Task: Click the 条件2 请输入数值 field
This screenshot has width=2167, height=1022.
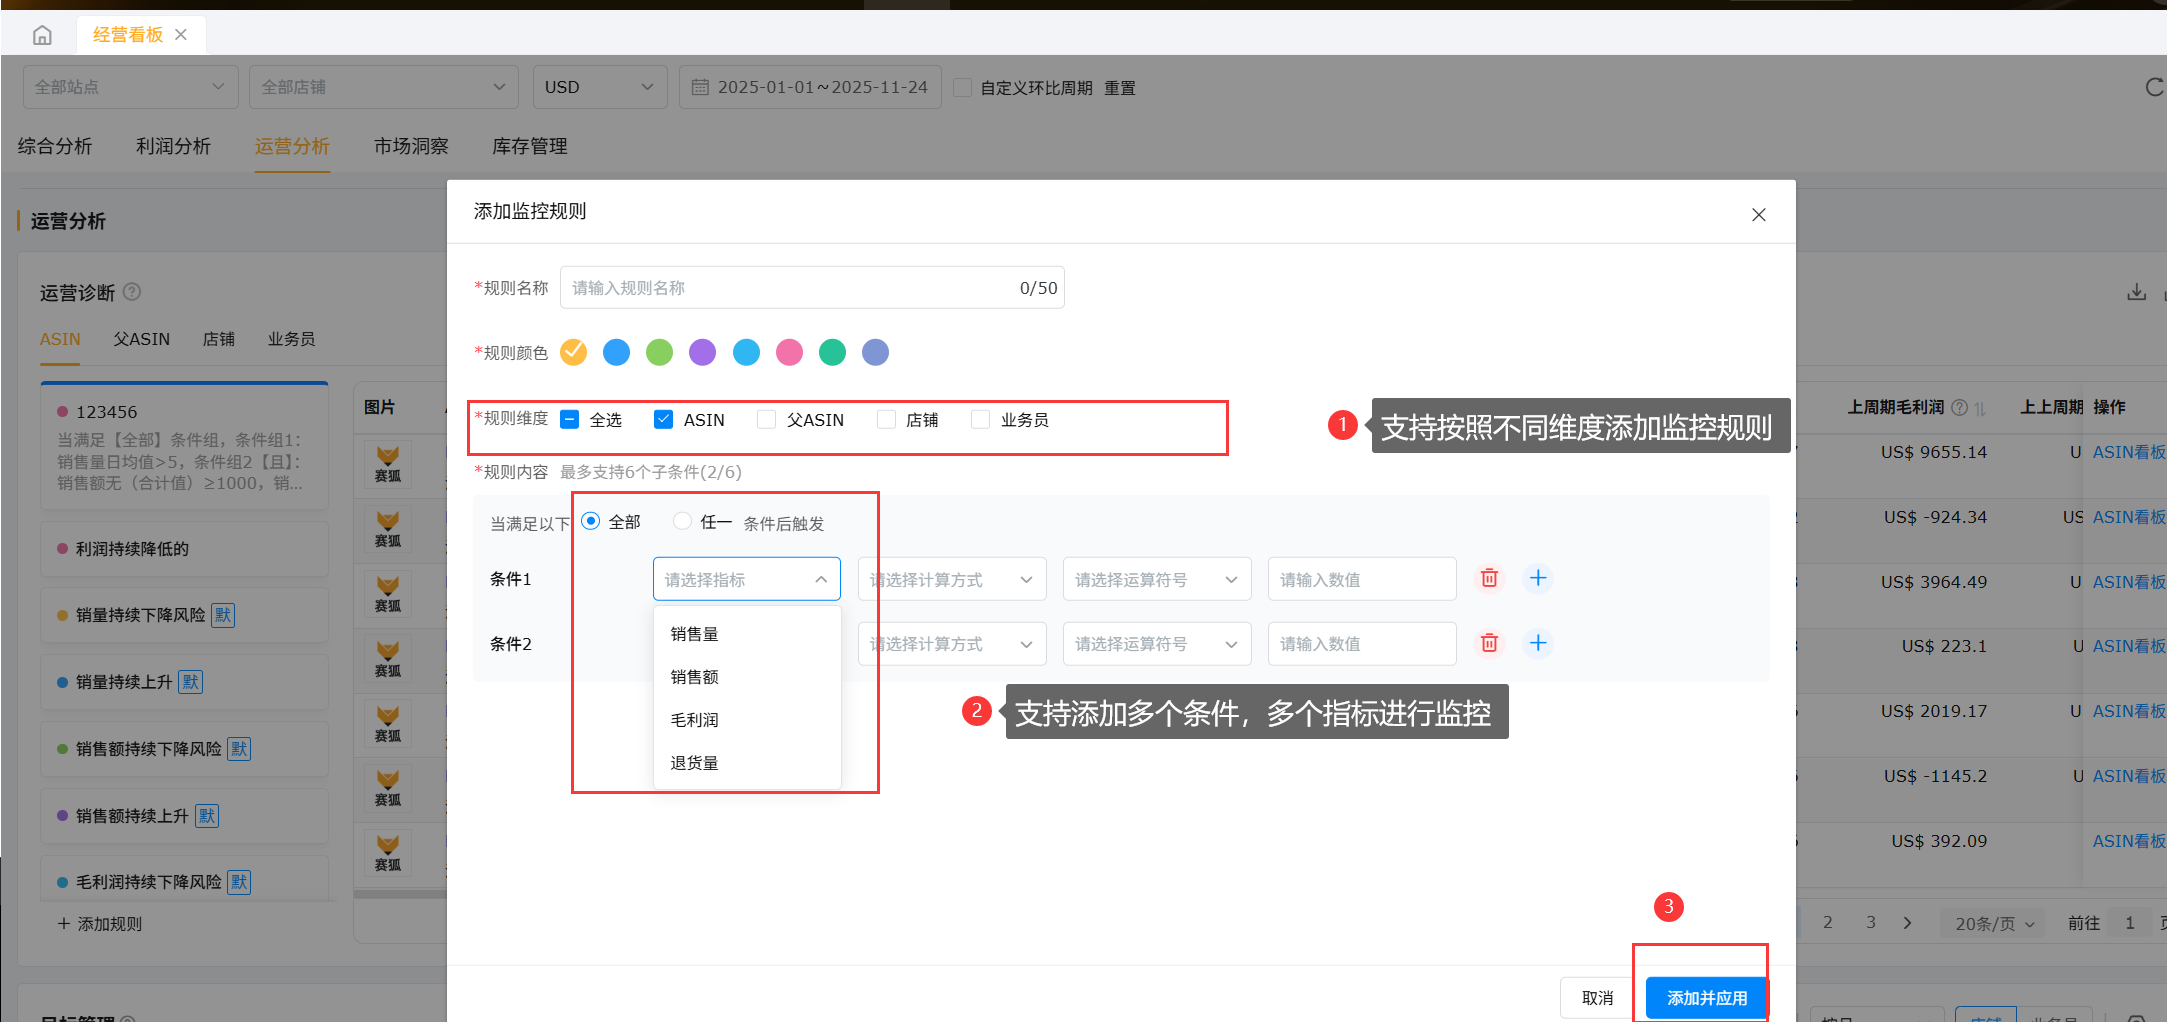Action: (1362, 644)
